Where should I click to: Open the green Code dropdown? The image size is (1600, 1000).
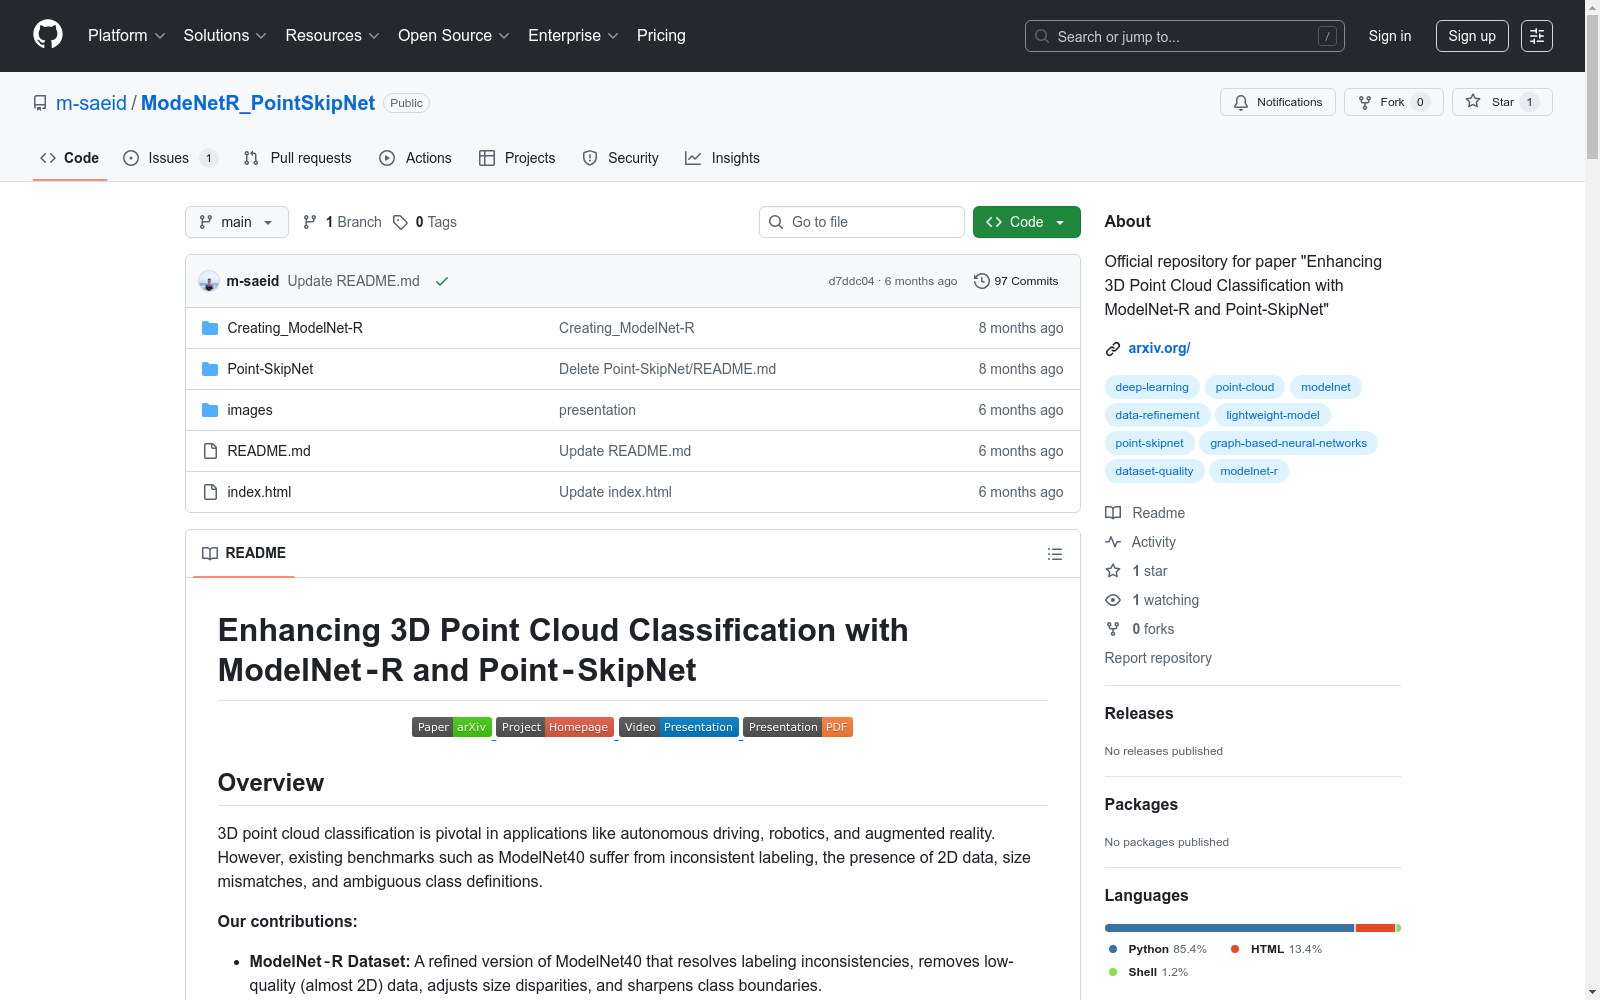pos(1026,222)
